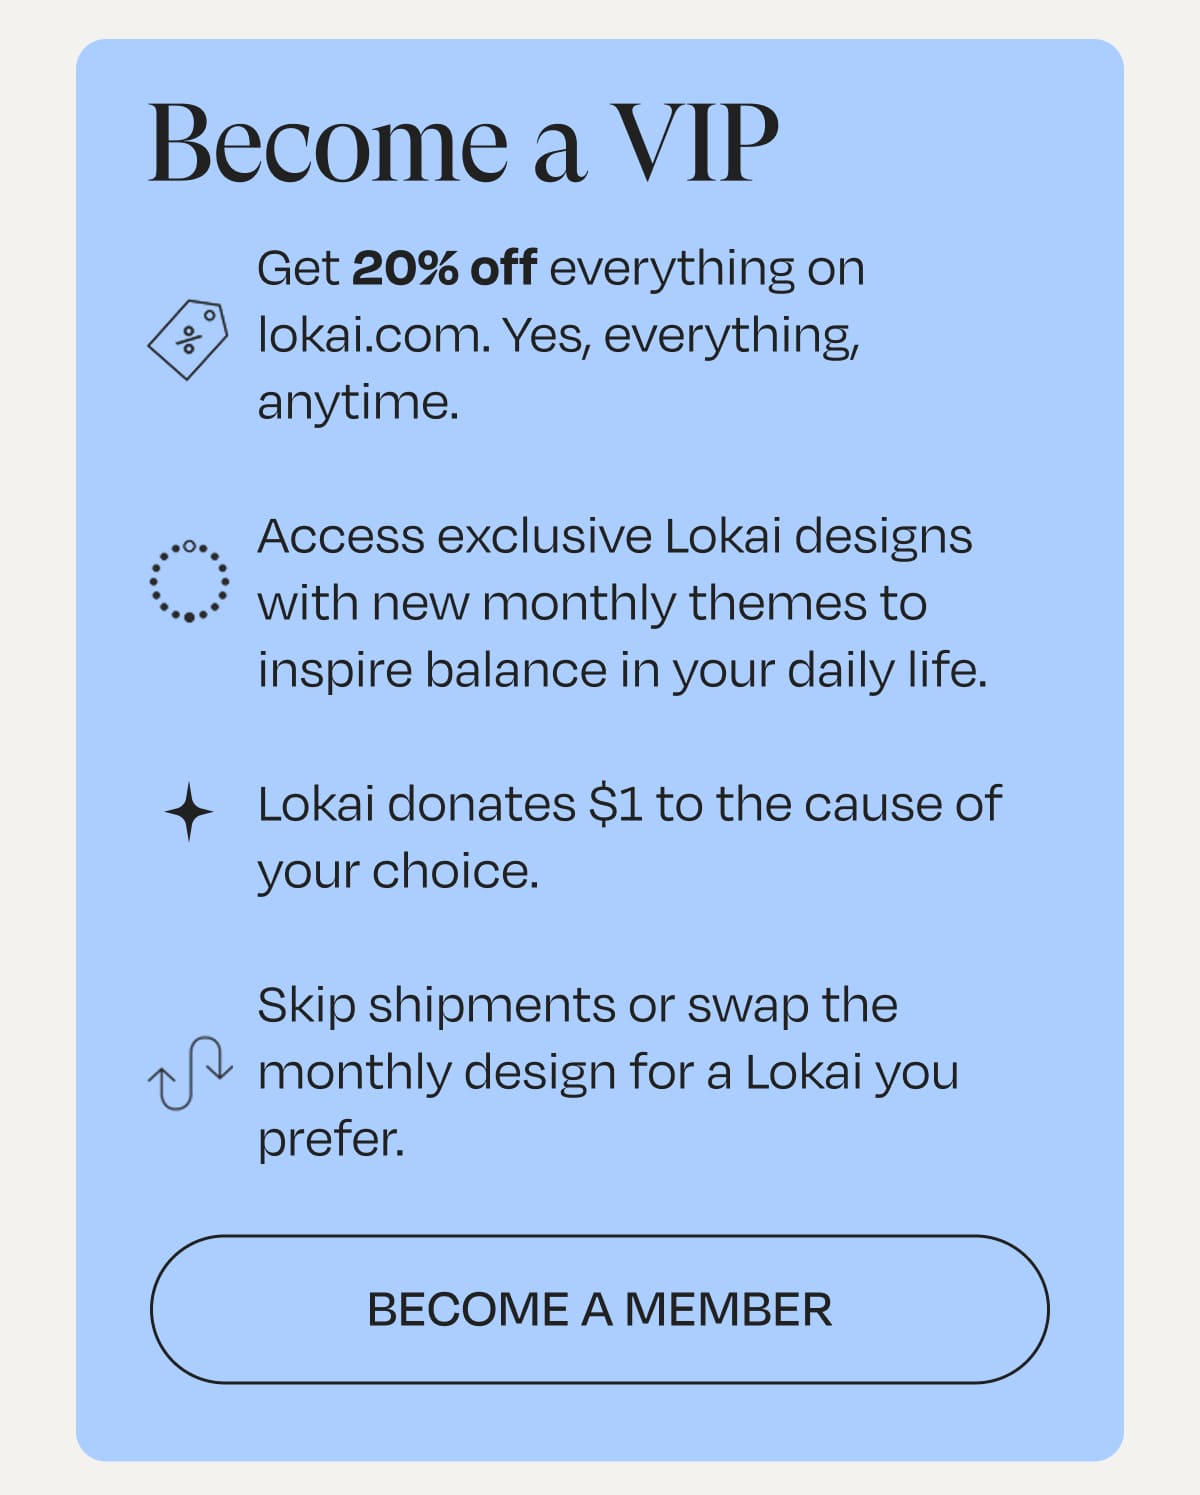Click "Yes, everything," in the discount text

(x=681, y=336)
